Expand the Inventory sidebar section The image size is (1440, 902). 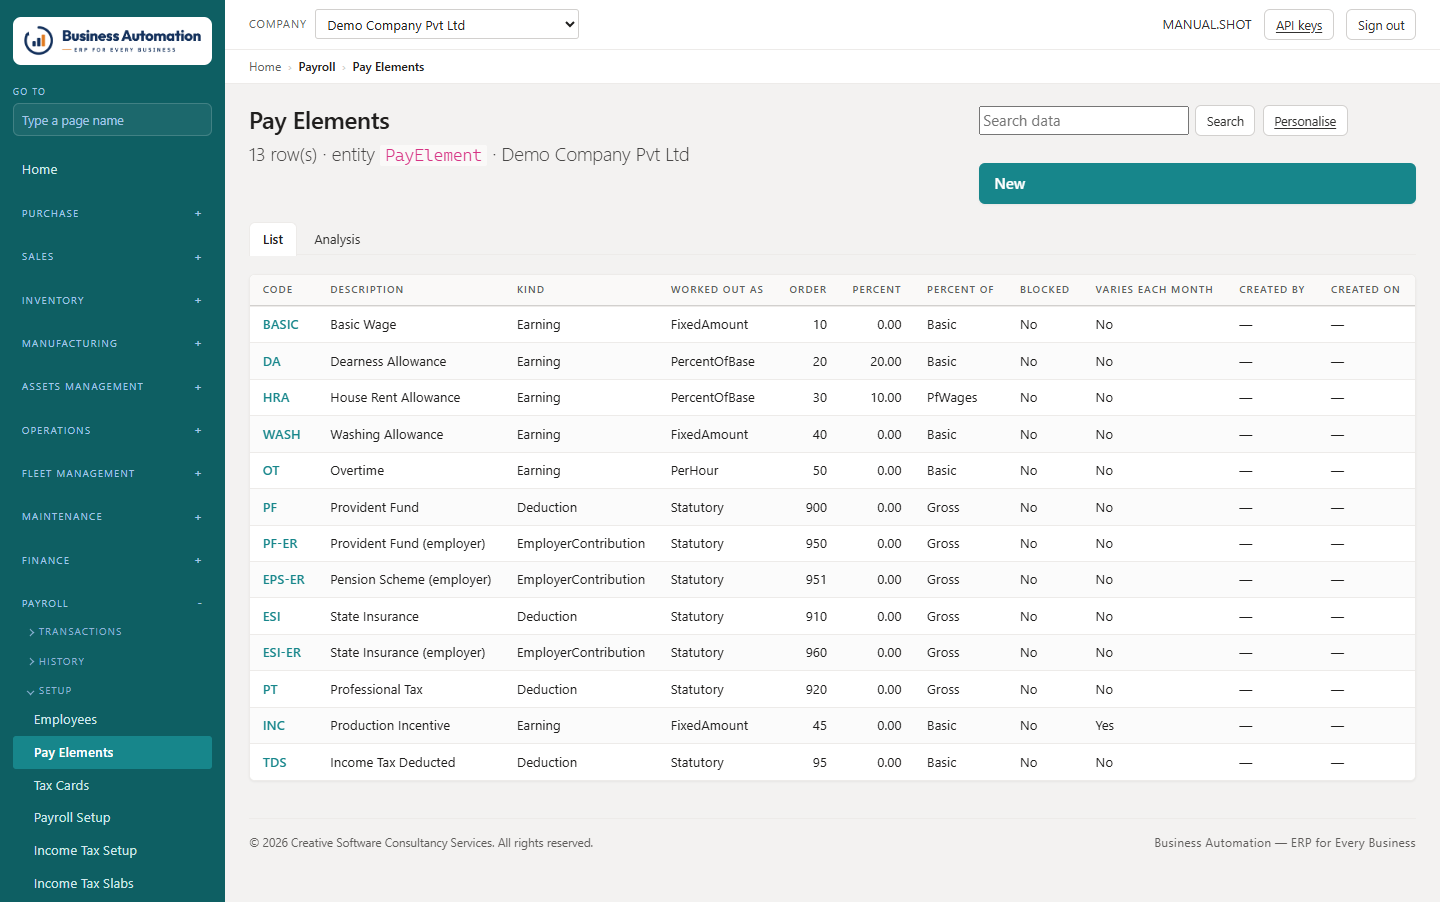pyautogui.click(x=112, y=300)
